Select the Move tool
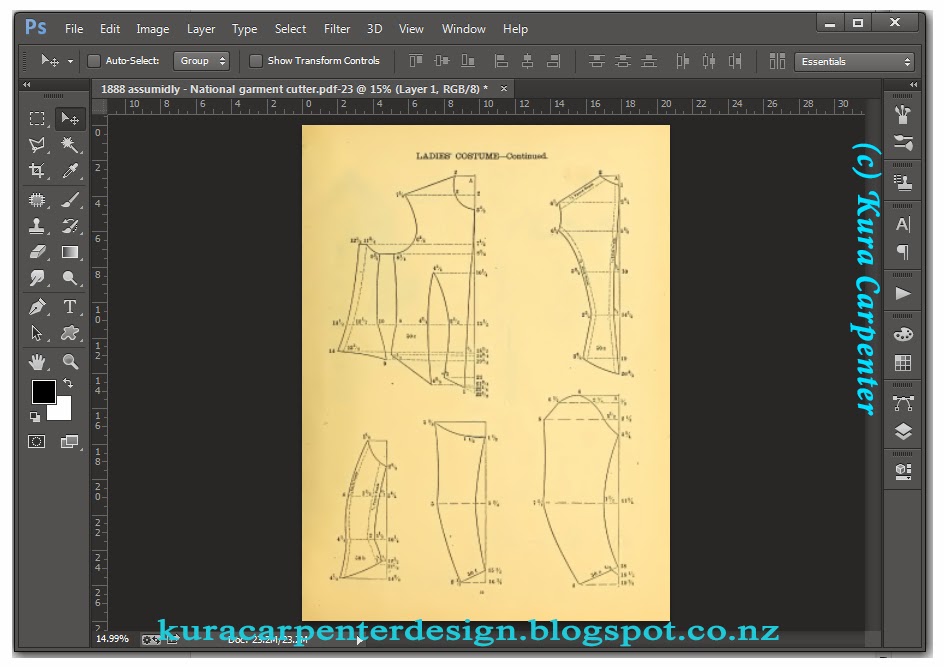Viewport: 944px width, 667px height. pyautogui.click(x=69, y=117)
